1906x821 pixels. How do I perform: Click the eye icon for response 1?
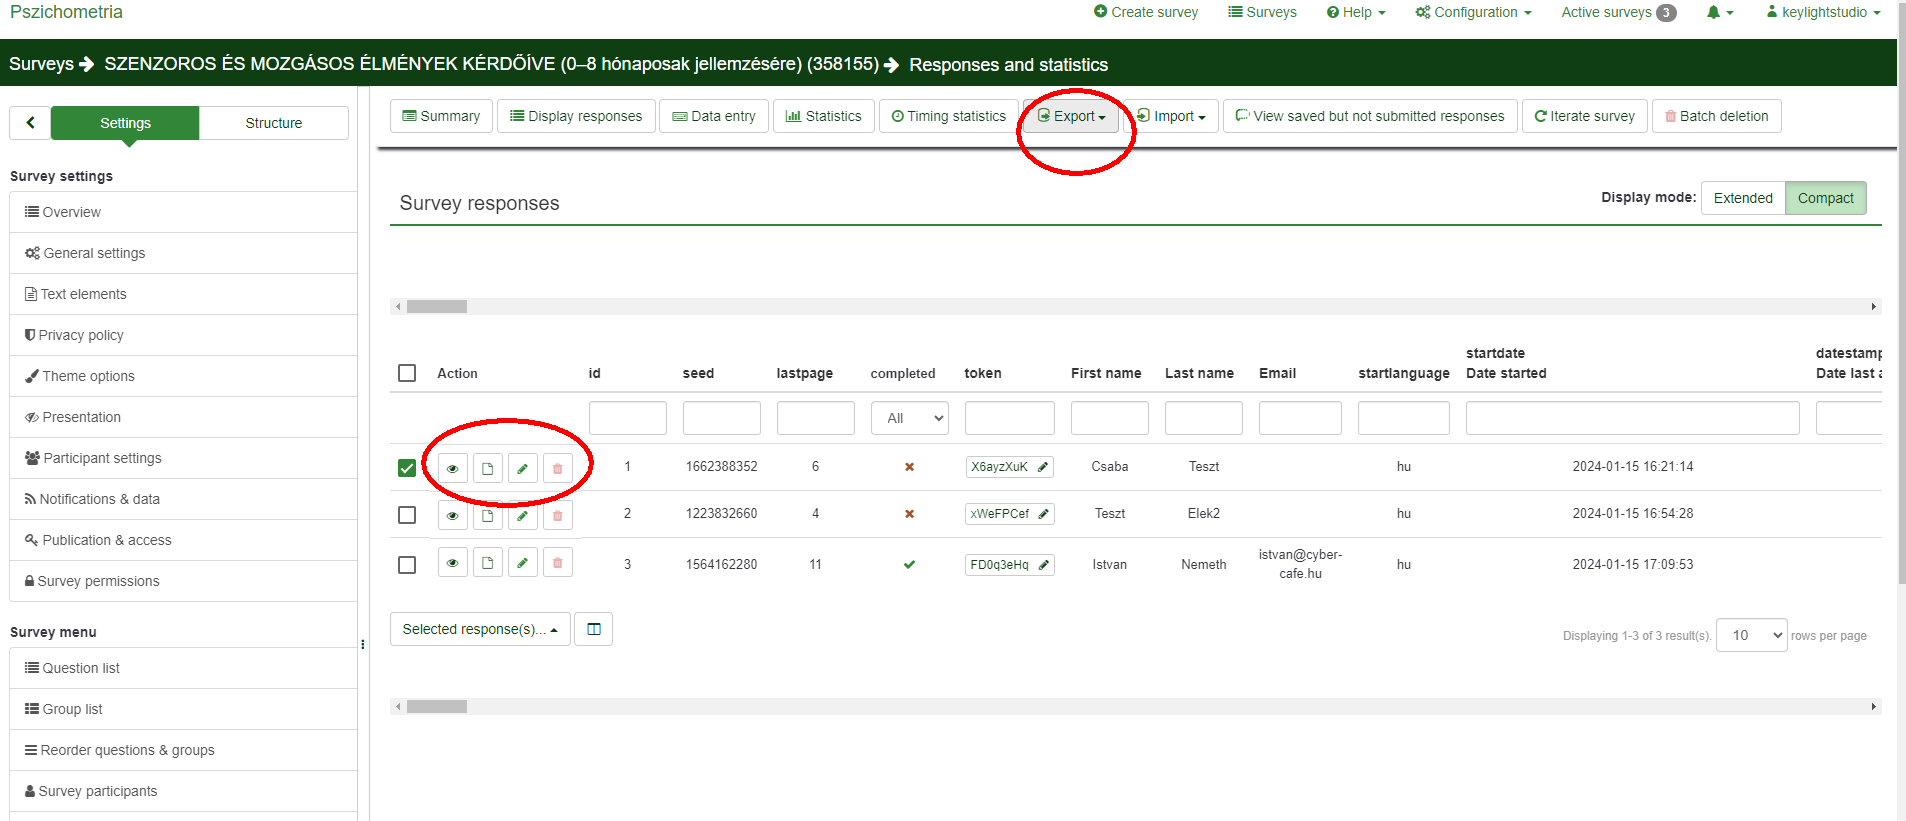point(452,468)
